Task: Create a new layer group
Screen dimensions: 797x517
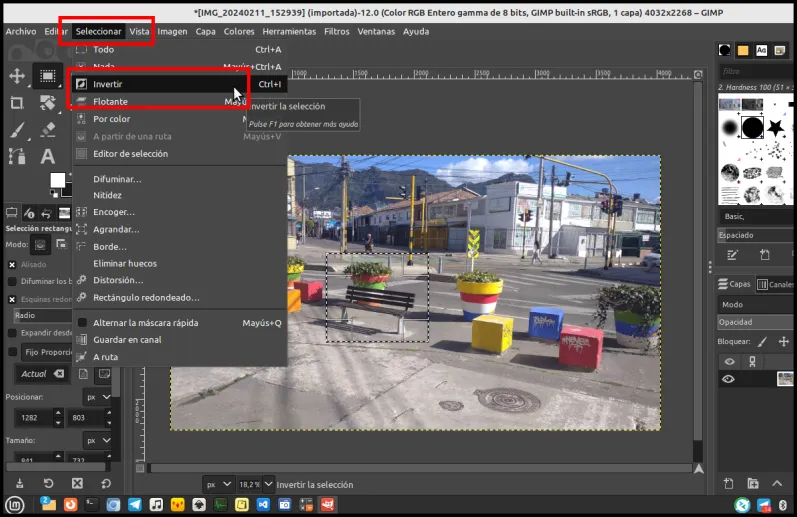Action: [753, 483]
